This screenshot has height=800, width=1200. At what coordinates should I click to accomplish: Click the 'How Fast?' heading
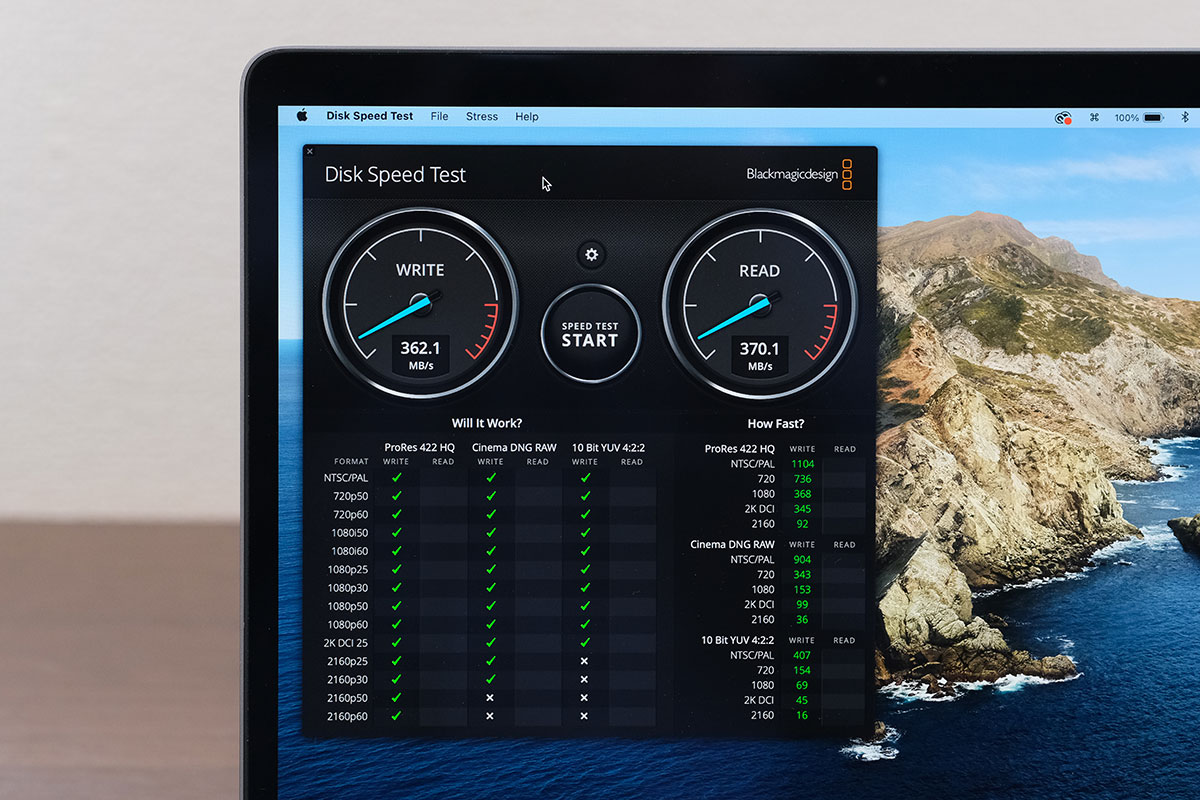click(x=776, y=423)
